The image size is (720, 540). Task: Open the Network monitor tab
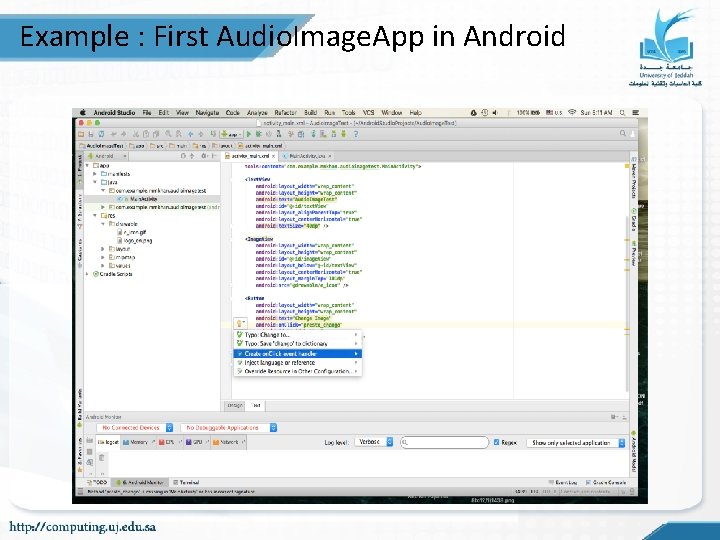229,442
